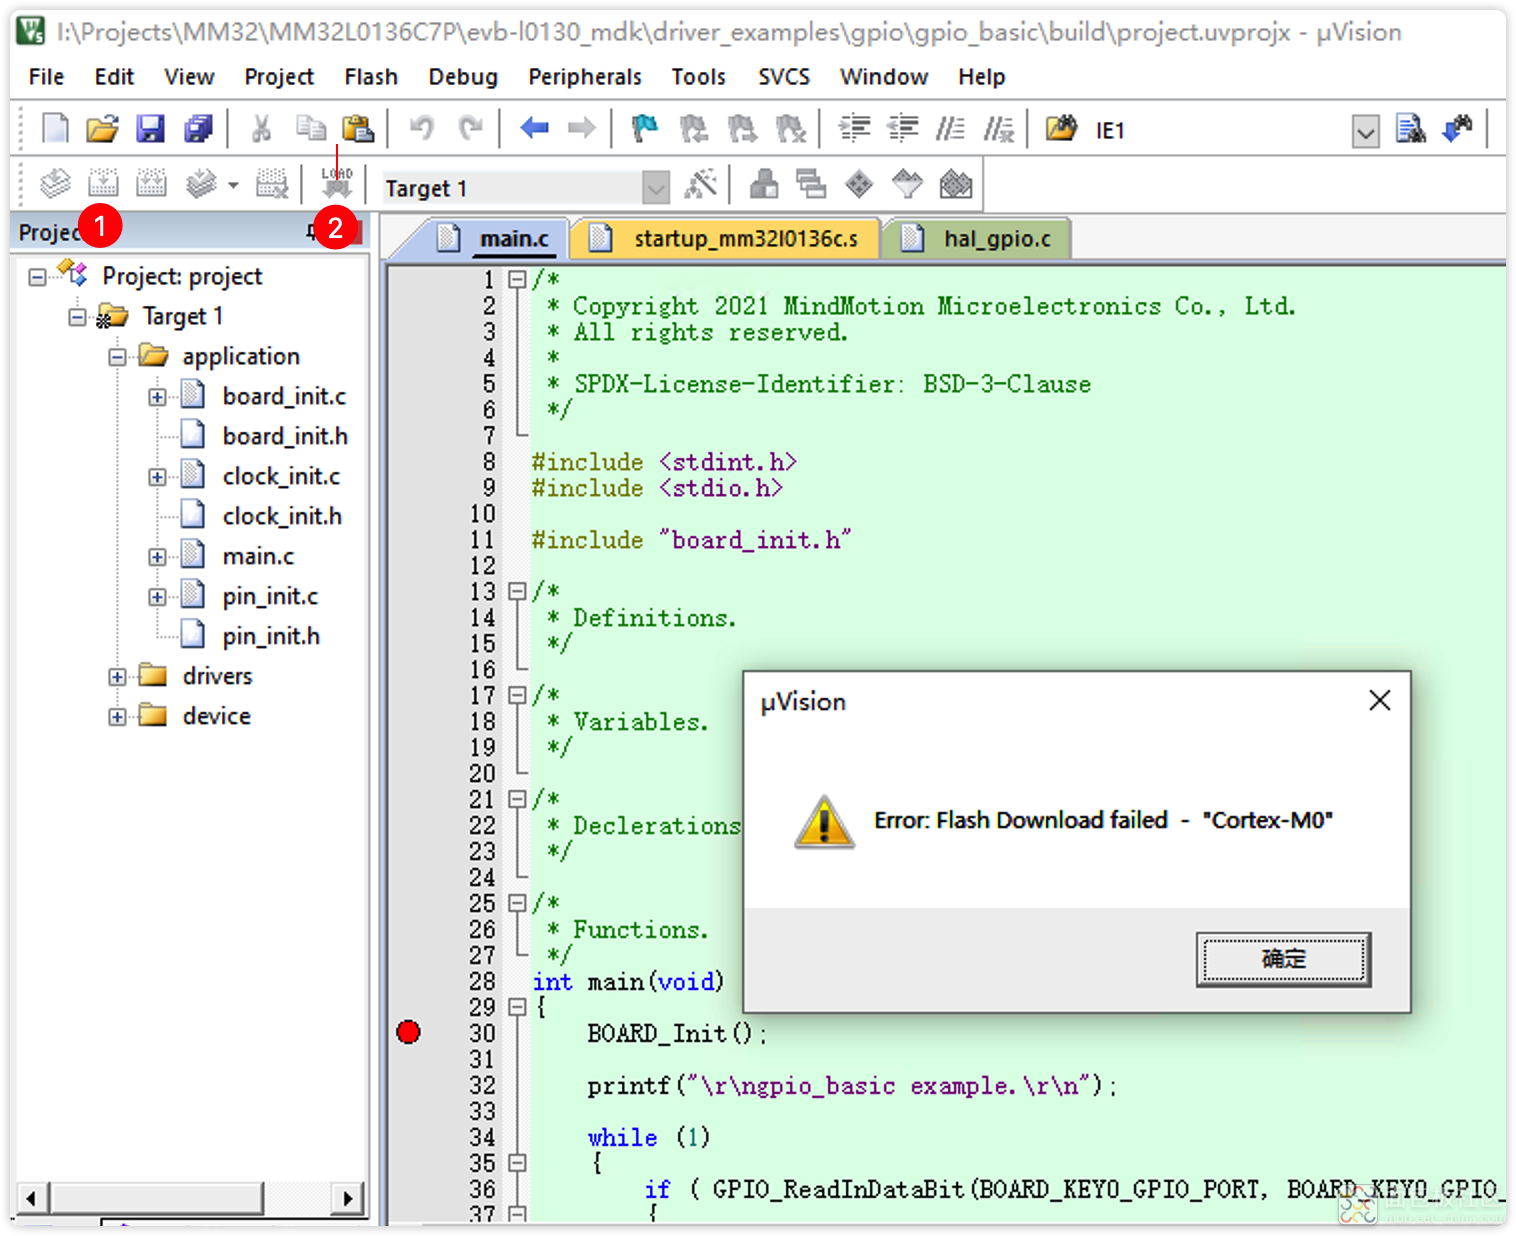Click the LOAD download-to-flash icon
Screen dimensions: 1516x1236
pyautogui.click(x=337, y=184)
